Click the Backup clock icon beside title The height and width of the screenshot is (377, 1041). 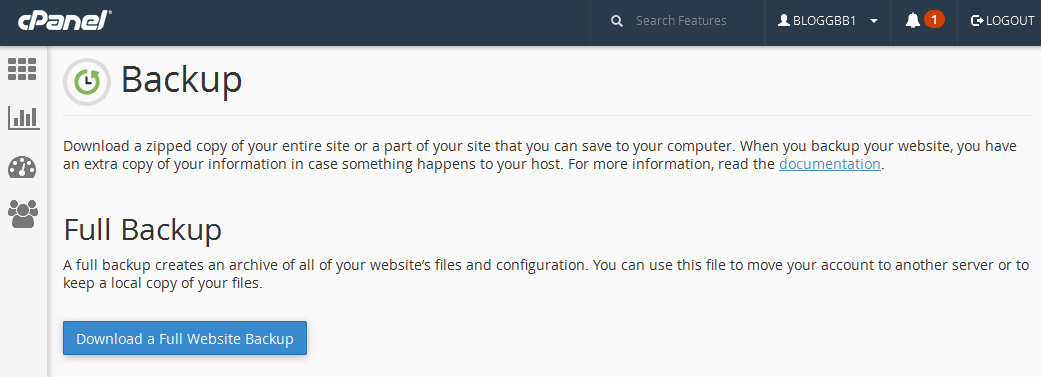point(87,82)
